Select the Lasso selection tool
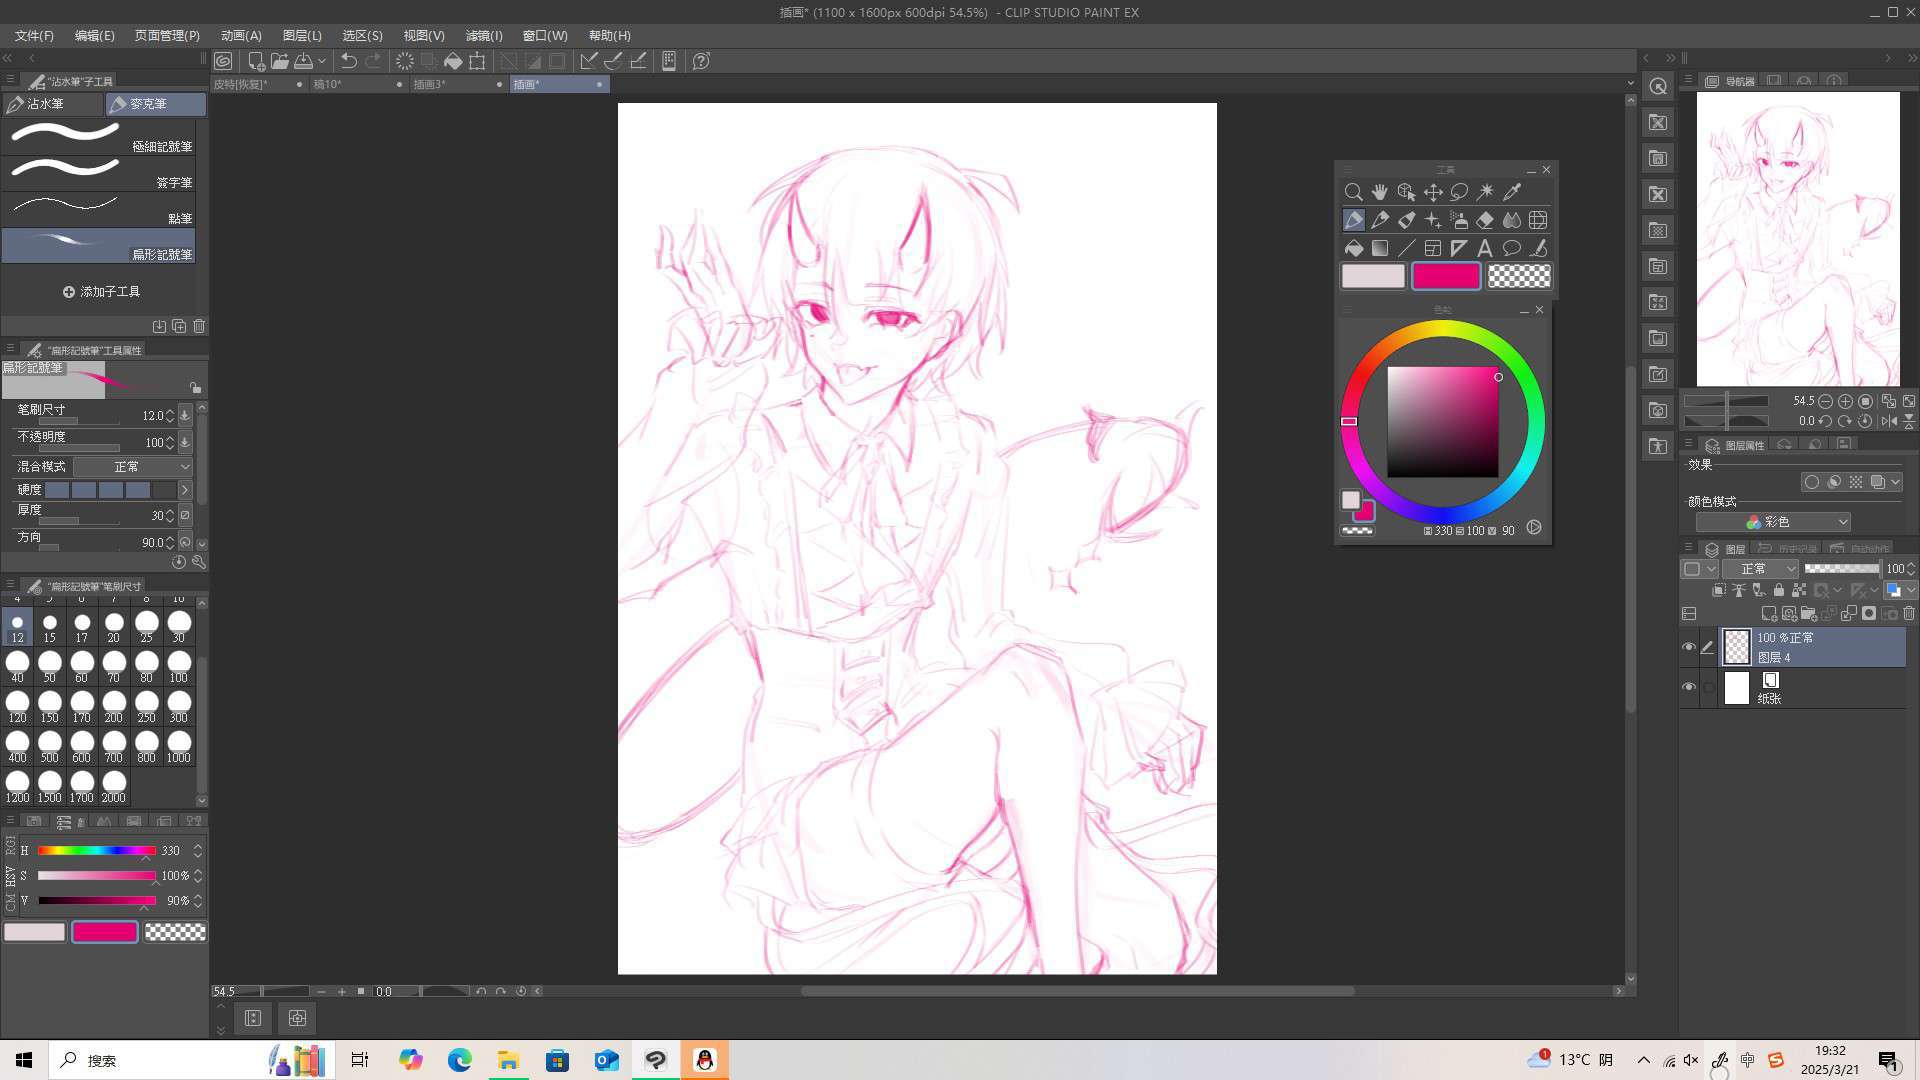 click(1459, 192)
